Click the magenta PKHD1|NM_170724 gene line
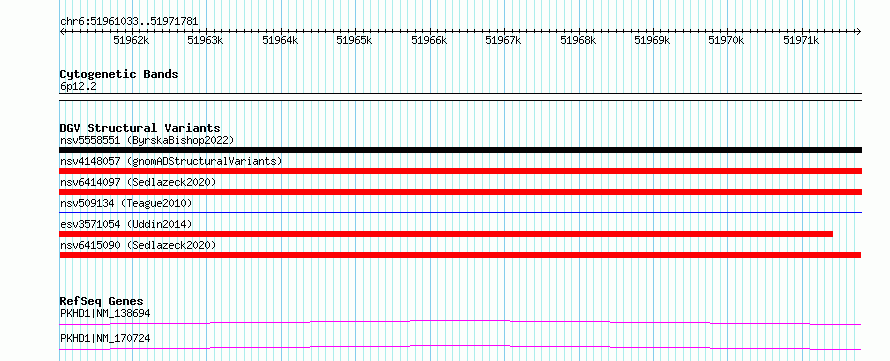 460,347
